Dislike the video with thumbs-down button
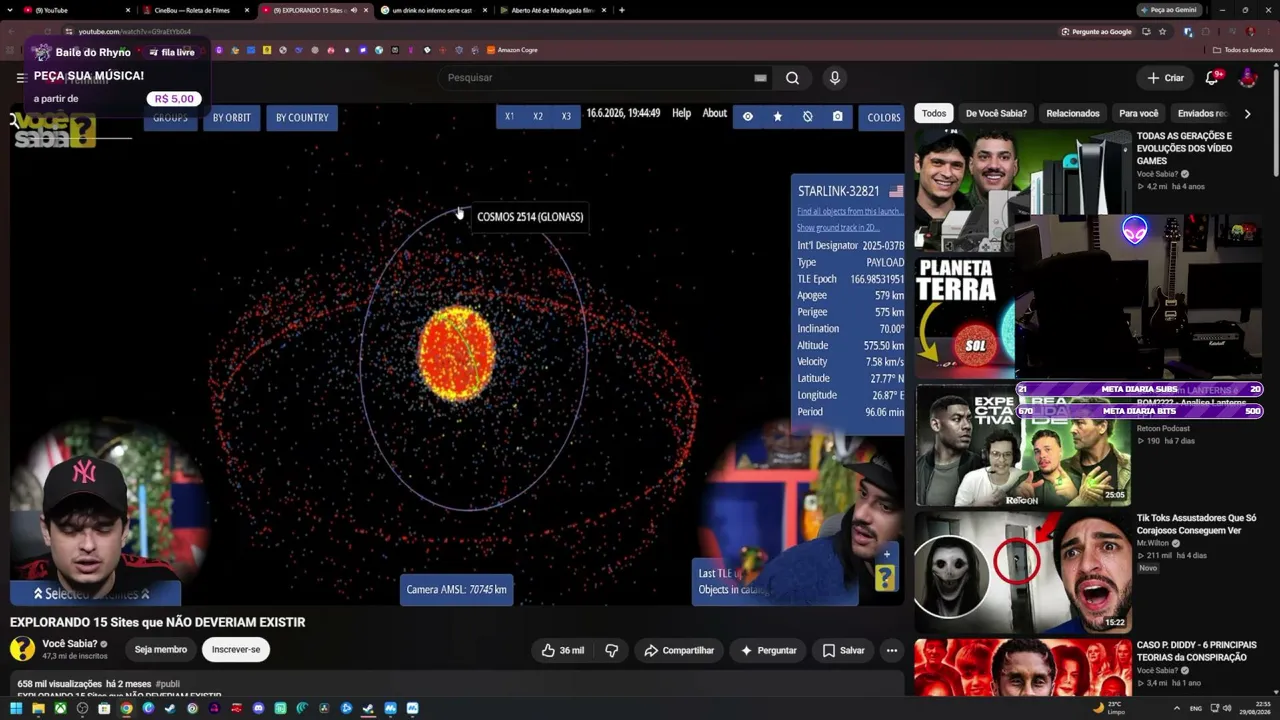 click(x=612, y=650)
